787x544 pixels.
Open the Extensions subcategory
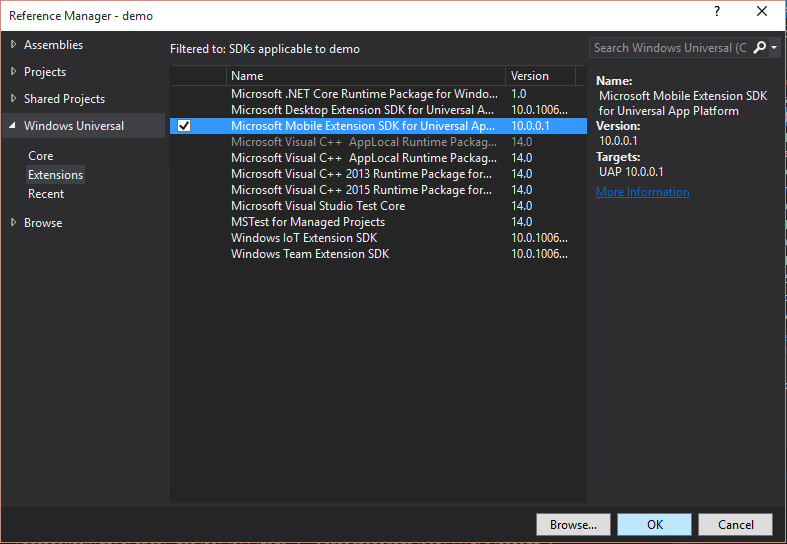(x=55, y=175)
